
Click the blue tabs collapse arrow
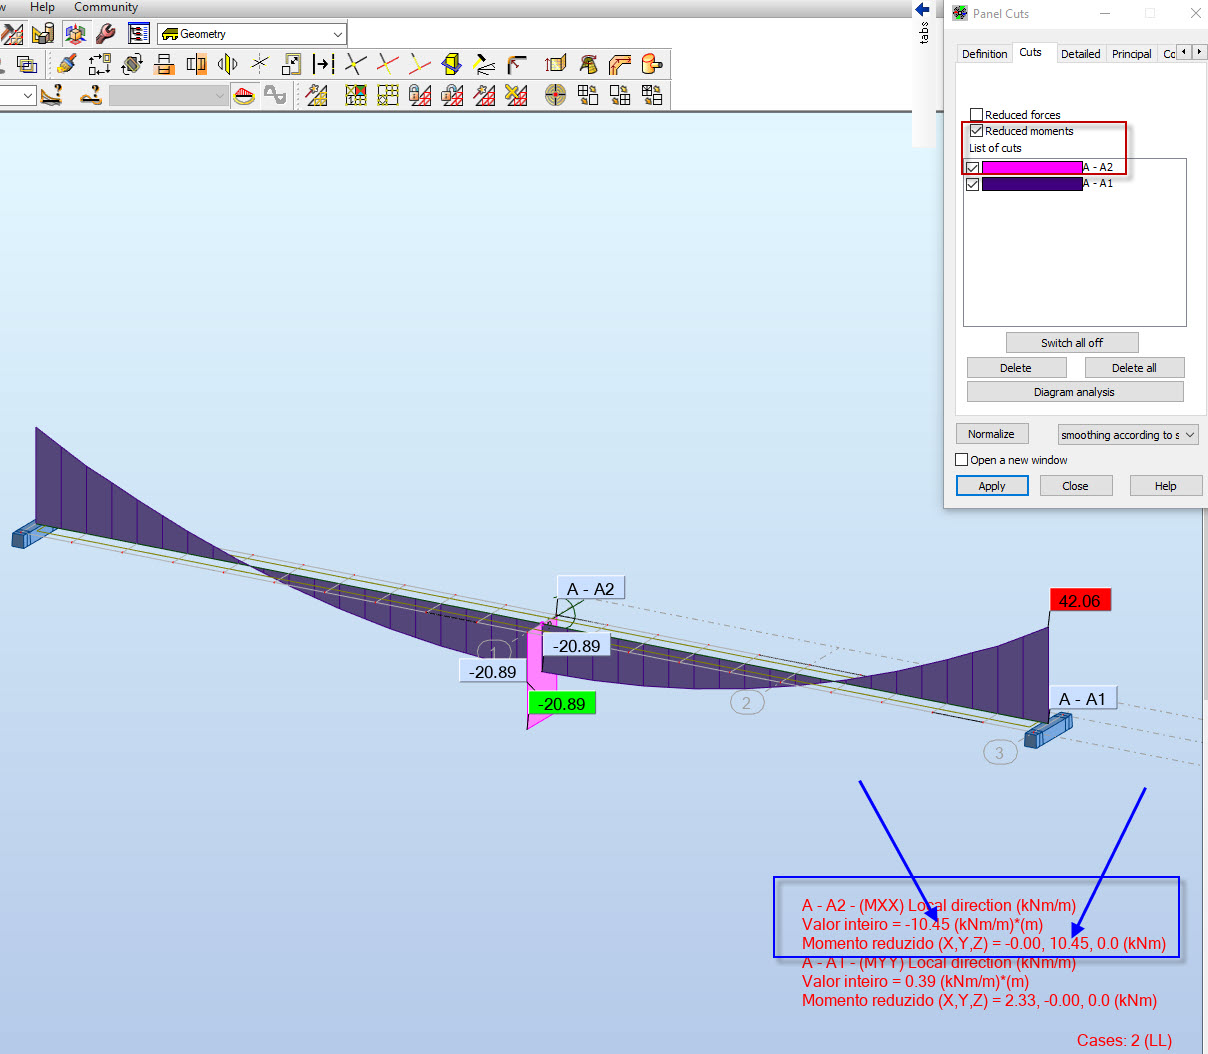click(922, 9)
